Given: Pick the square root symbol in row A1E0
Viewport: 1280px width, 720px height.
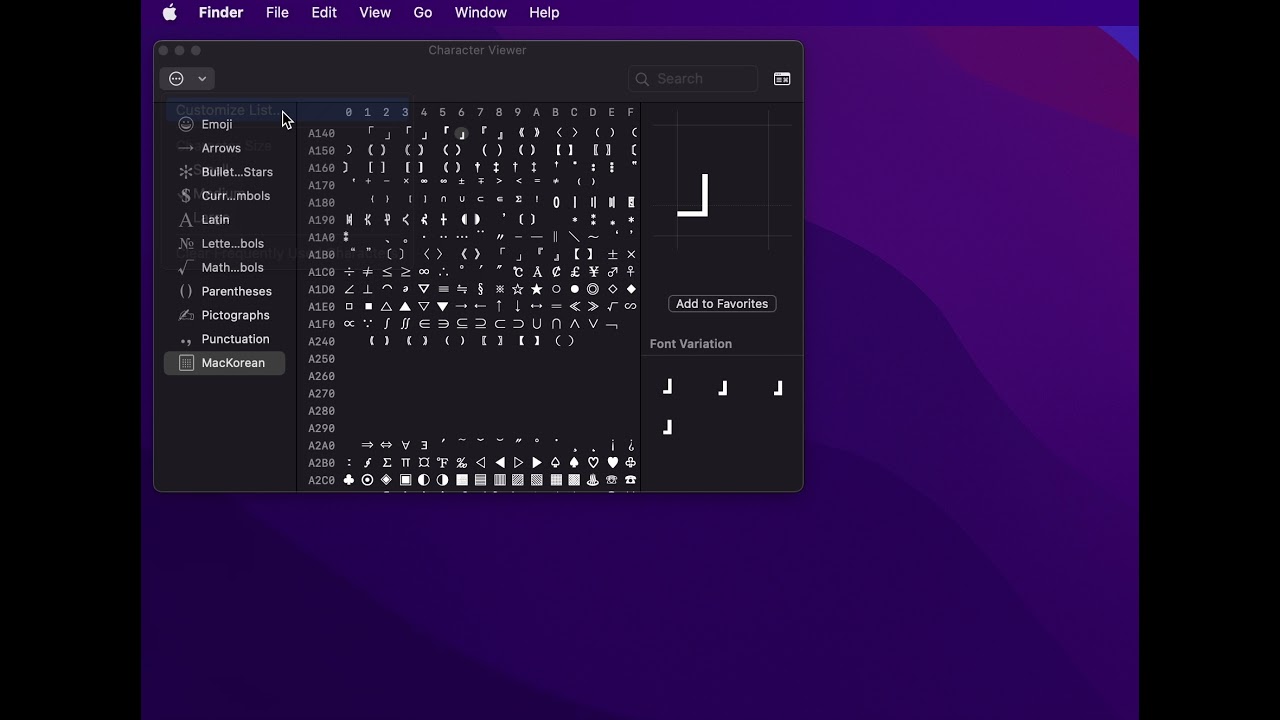Looking at the screenshot, I should [612, 307].
